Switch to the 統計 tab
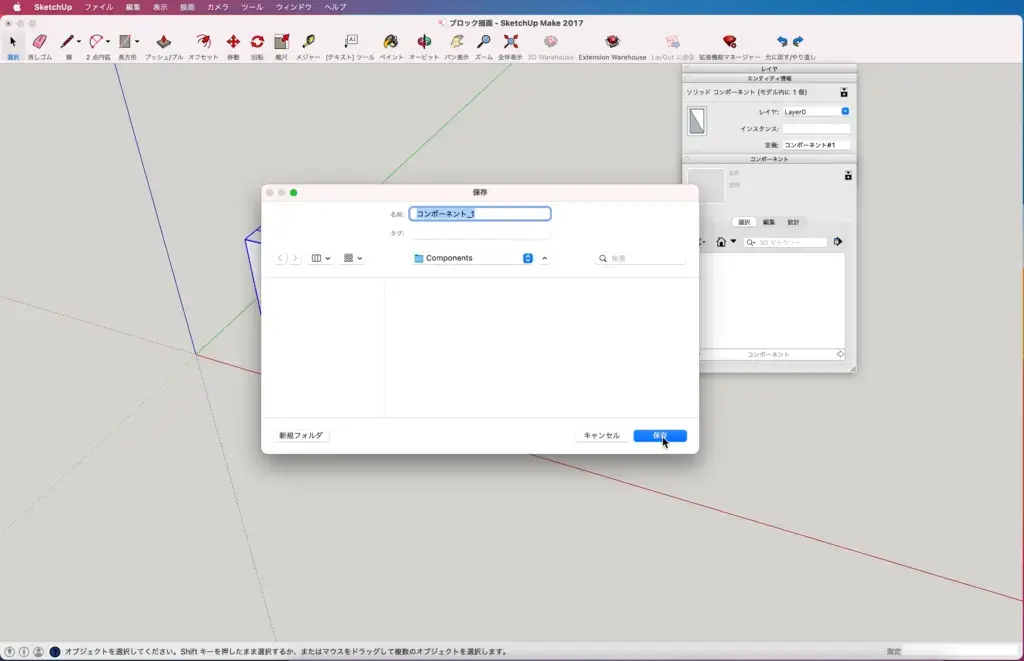Viewport: 1024px width, 661px height. click(x=793, y=222)
